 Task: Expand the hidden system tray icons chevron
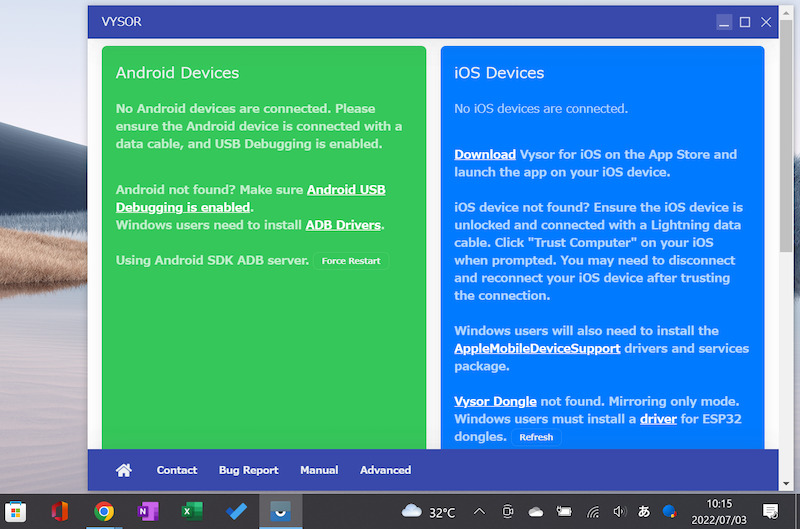(479, 512)
